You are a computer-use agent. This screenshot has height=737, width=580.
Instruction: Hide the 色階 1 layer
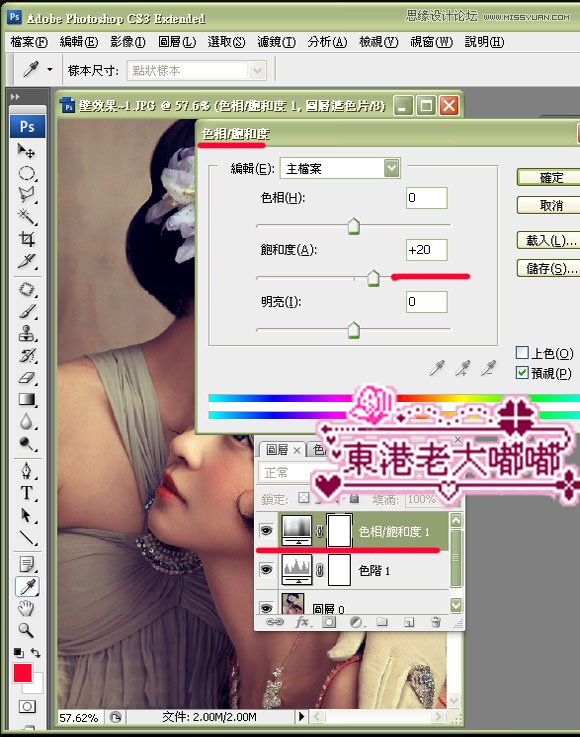click(266, 570)
